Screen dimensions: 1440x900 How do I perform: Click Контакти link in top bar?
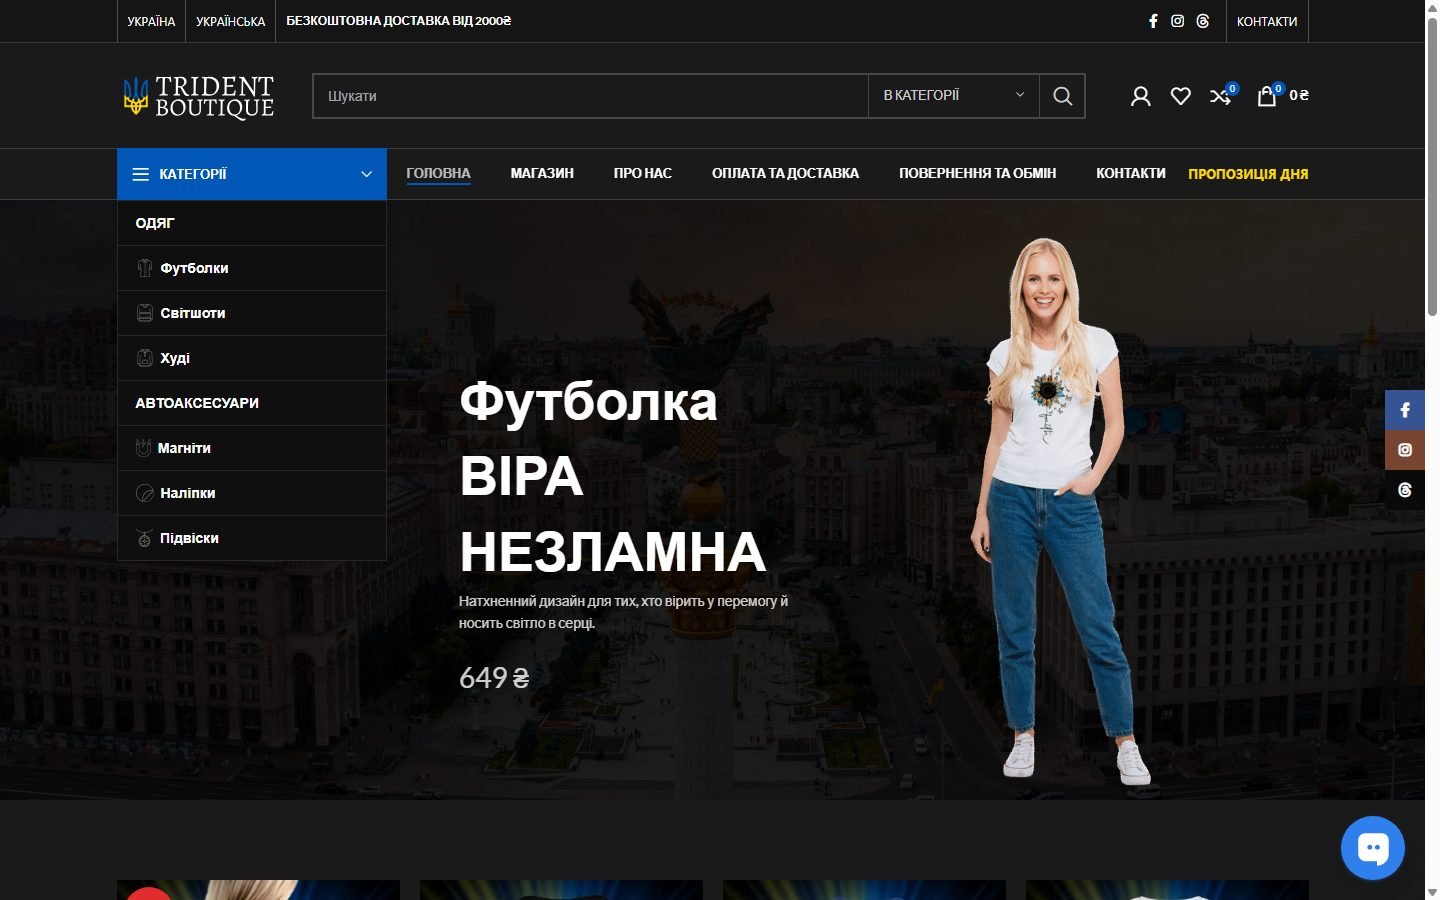(x=1267, y=21)
